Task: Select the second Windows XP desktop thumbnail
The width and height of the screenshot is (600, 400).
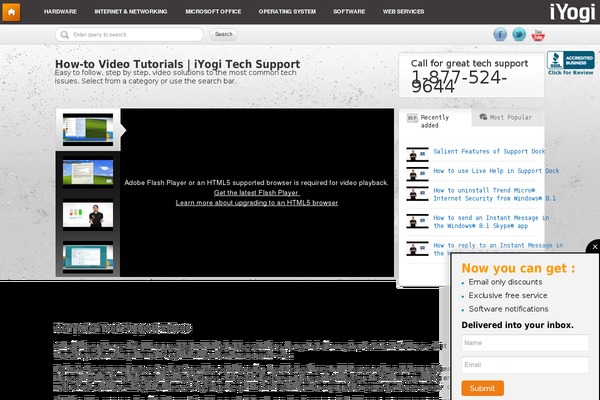Action: [x=88, y=173]
